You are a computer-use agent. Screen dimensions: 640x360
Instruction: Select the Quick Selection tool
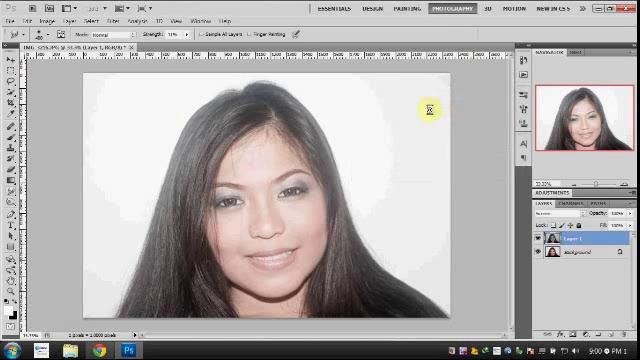(x=11, y=92)
